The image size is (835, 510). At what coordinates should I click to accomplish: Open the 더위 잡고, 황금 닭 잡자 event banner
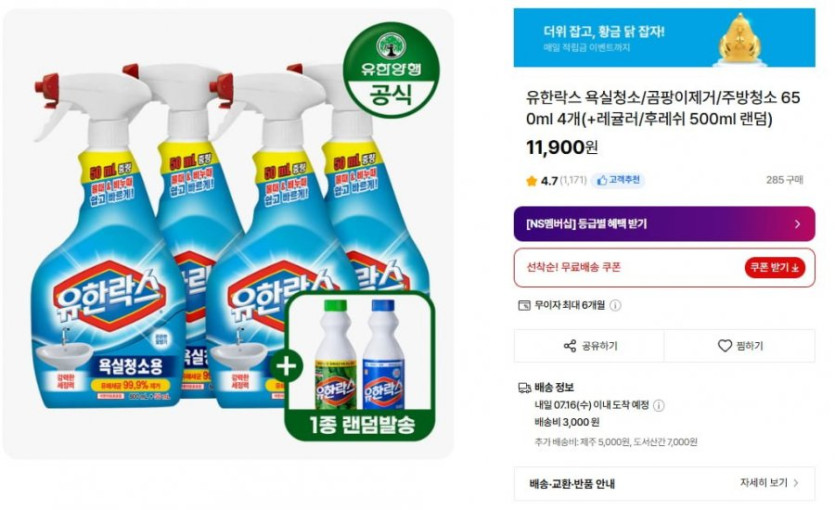pos(664,38)
